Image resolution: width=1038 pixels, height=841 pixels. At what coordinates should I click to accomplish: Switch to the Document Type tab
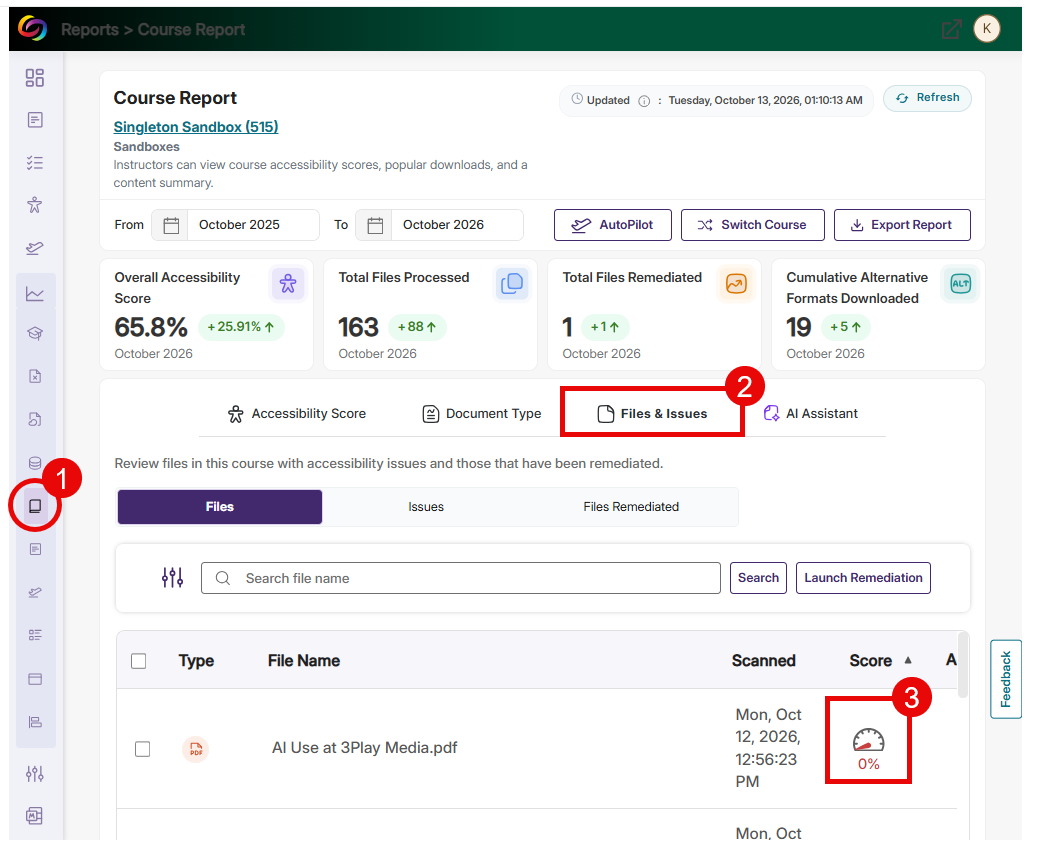click(x=481, y=414)
